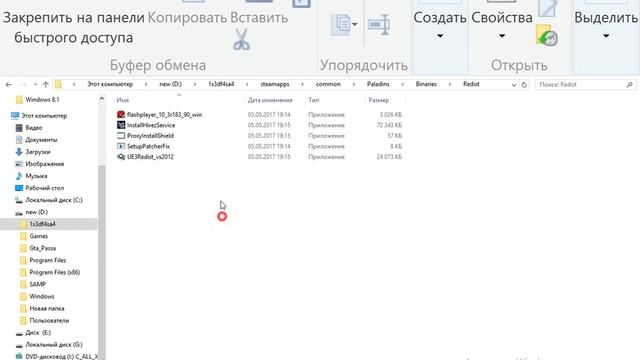Click Закрепить на панели быстрого доступа
Screen dimensions: 640x360
(x=74, y=27)
